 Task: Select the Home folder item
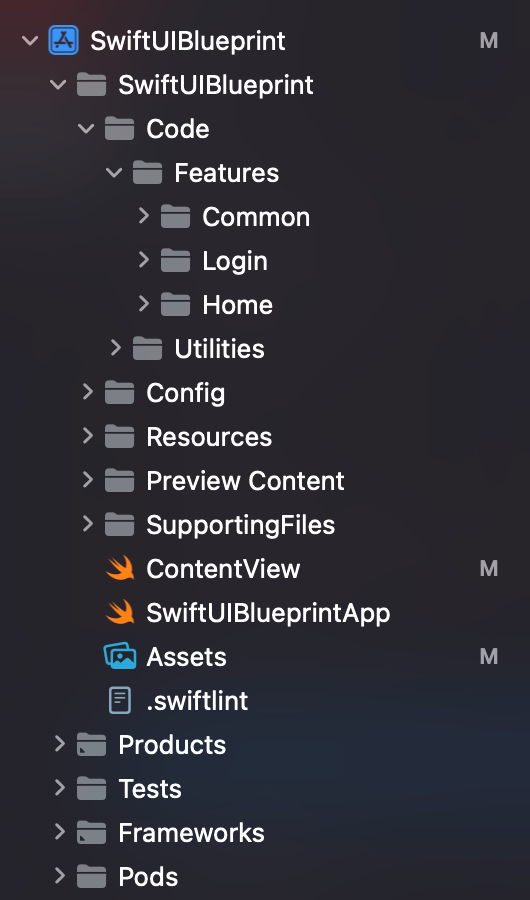point(237,304)
